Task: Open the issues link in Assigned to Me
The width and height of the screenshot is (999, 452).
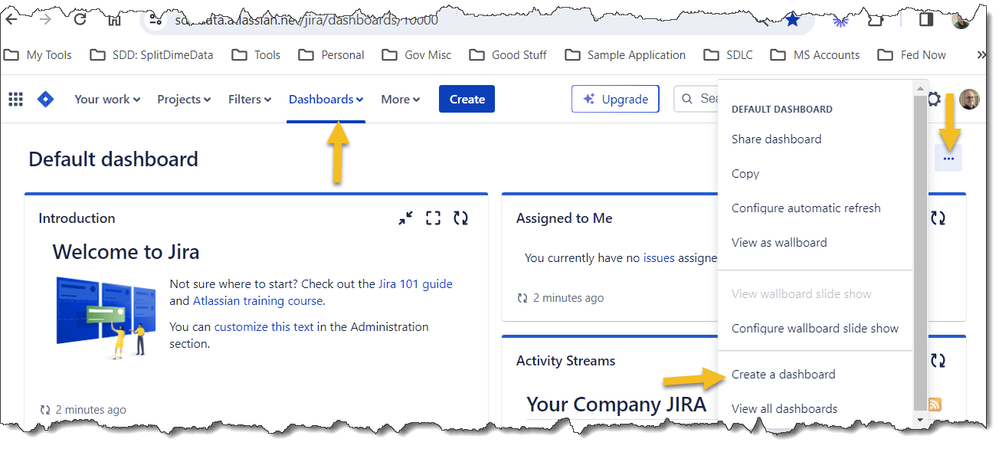Action: tap(659, 258)
